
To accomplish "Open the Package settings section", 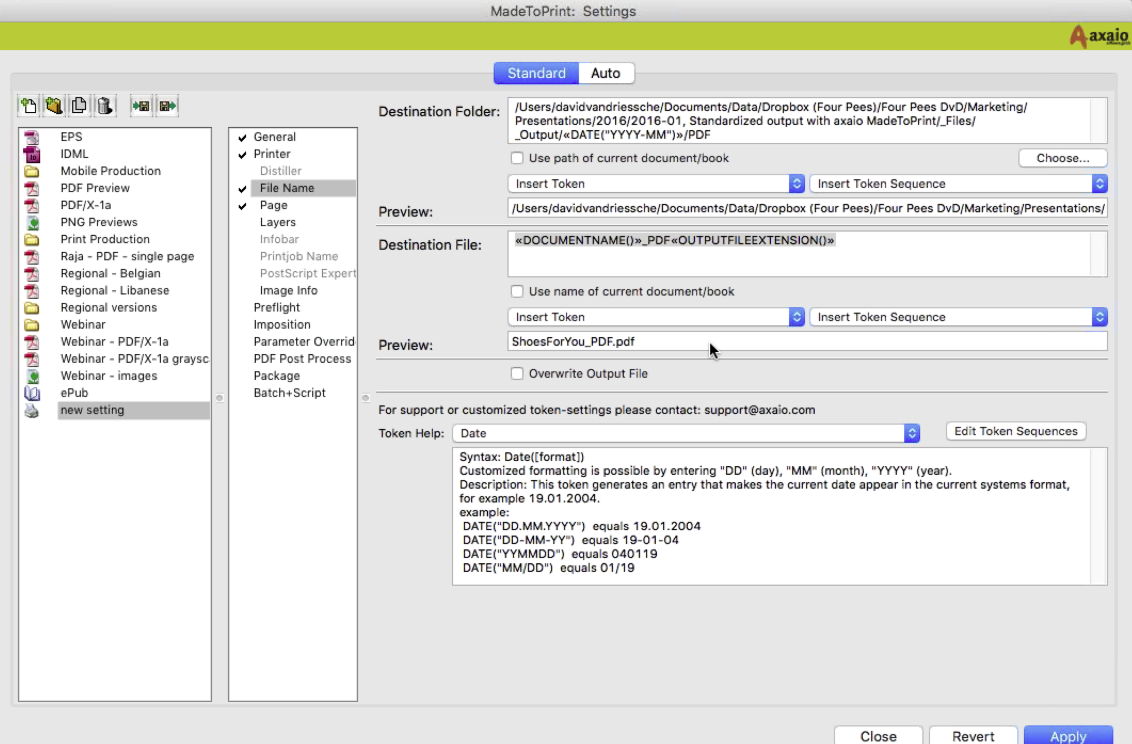I will tap(277, 376).
